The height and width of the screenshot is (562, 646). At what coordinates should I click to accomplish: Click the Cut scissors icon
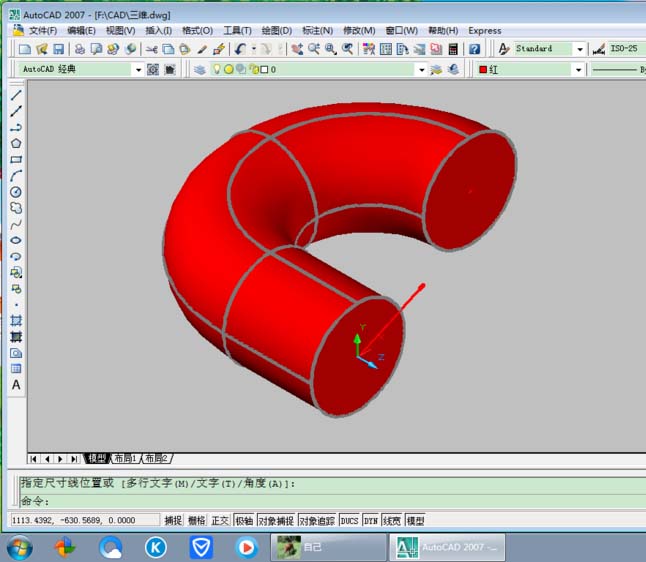(x=152, y=49)
